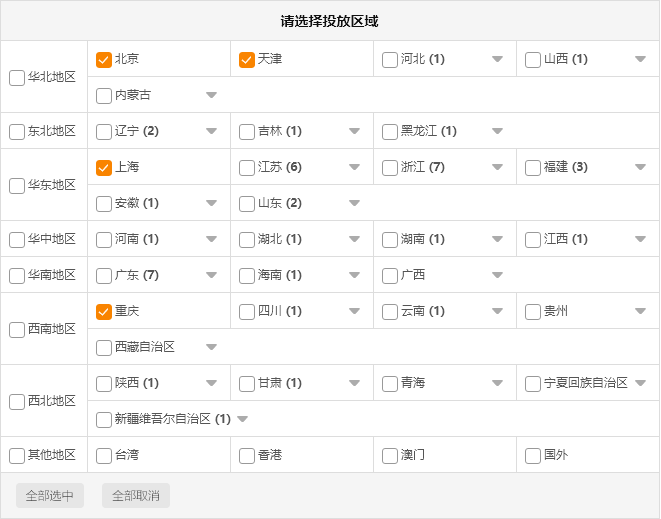Image resolution: width=661 pixels, height=519 pixels.
Task: Expand the 甘肃 dropdown arrow
Action: [x=355, y=383]
